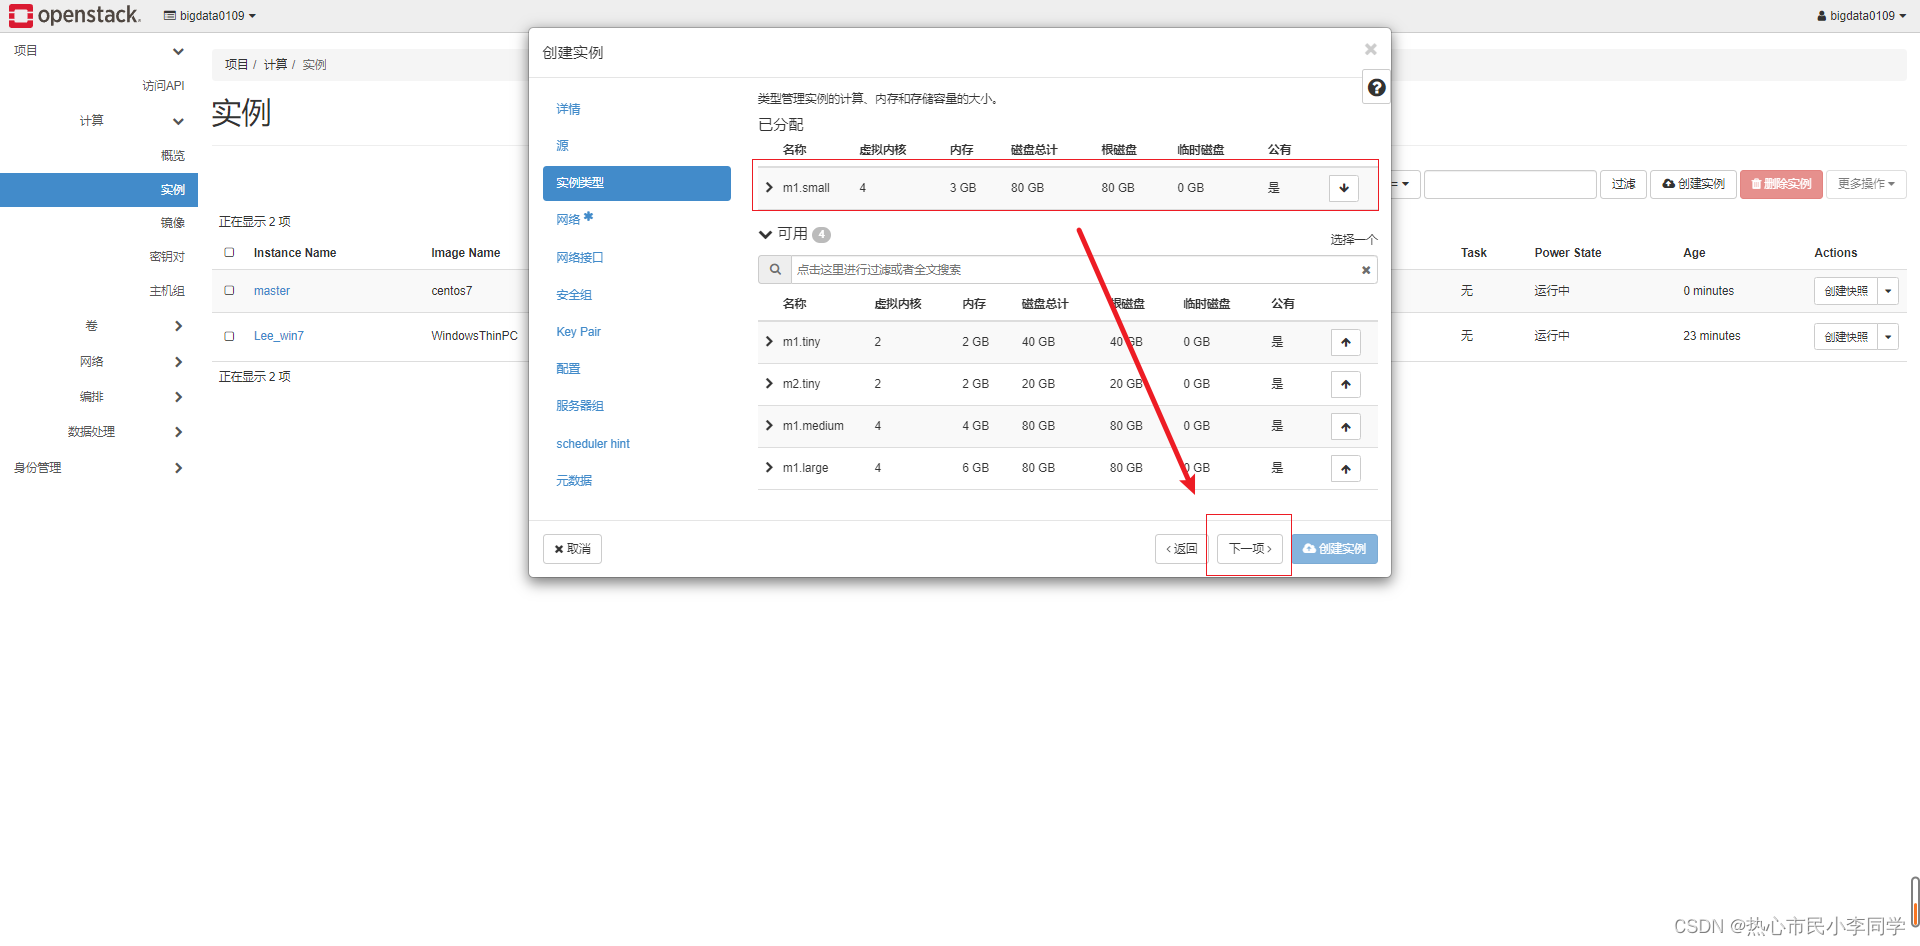This screenshot has height=946, width=1920.
Task: Expand m1.tiny flavor details
Action: pos(769,341)
